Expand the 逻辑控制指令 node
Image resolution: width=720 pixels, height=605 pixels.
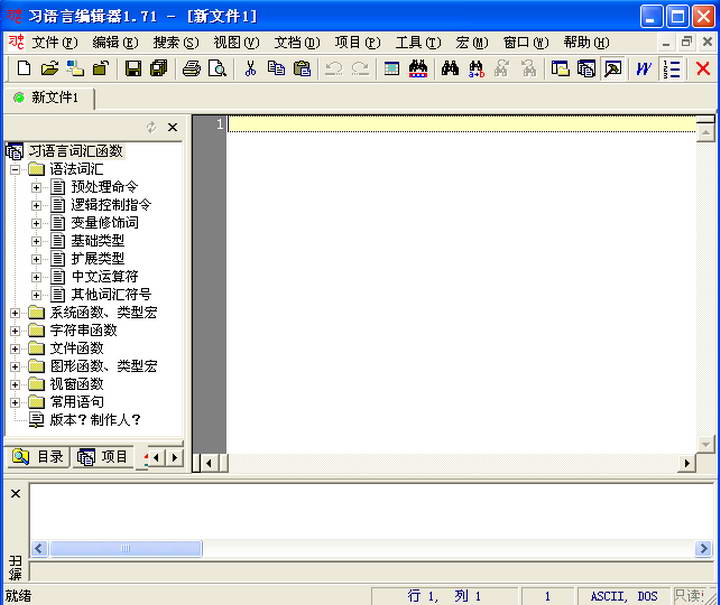pyautogui.click(x=36, y=205)
